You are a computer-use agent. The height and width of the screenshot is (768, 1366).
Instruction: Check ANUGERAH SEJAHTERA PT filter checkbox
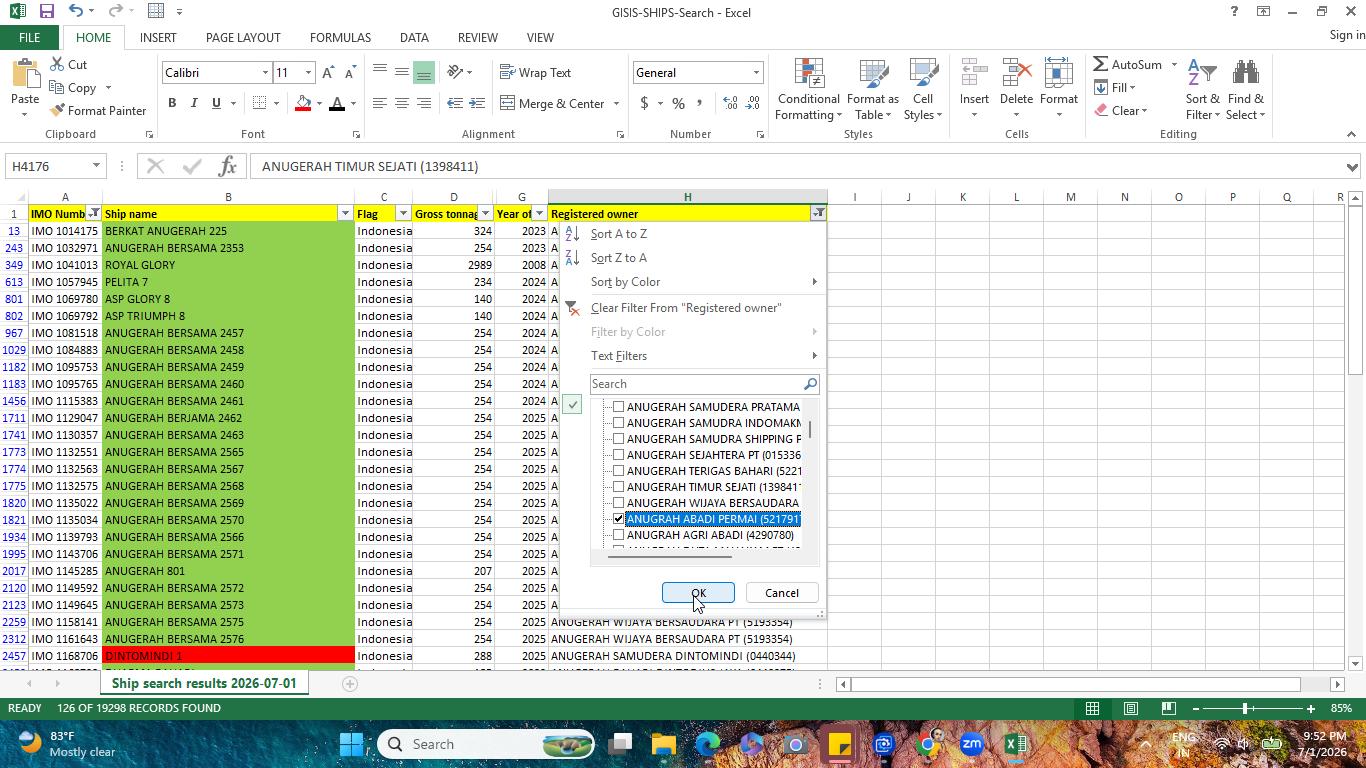pos(618,455)
